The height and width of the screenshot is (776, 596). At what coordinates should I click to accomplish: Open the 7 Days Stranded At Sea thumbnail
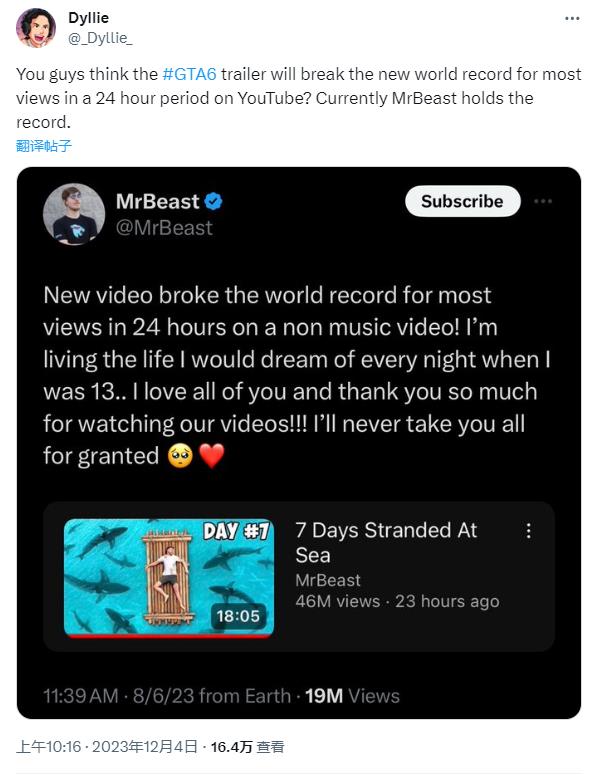169,577
